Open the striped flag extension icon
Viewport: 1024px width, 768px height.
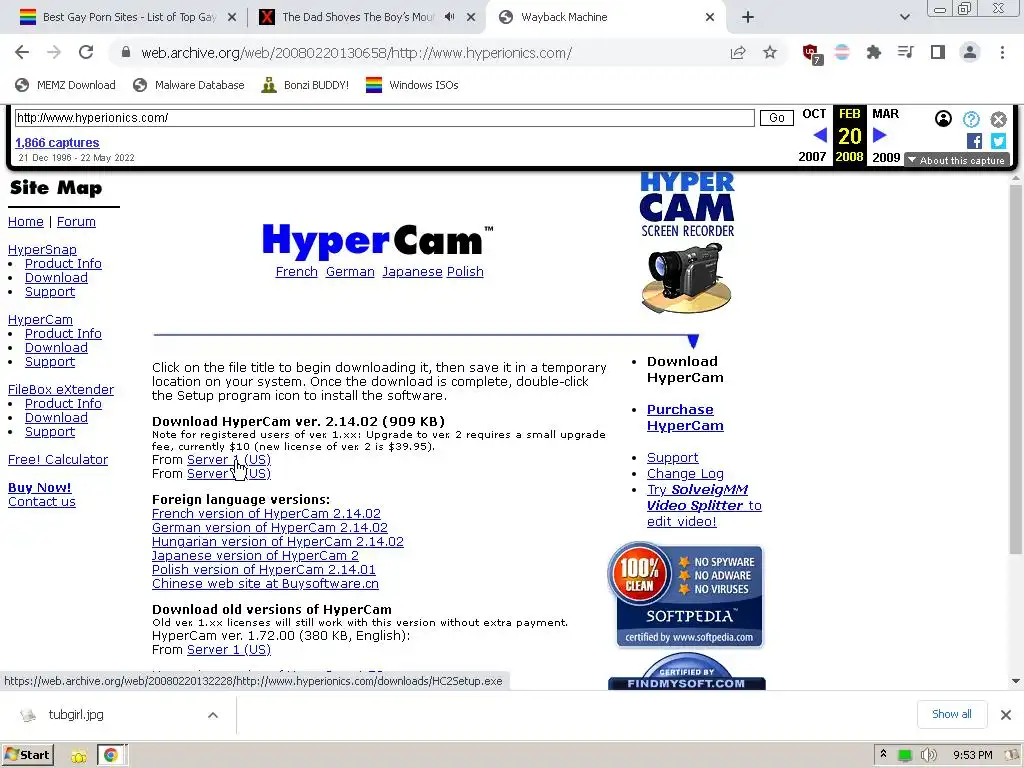(842, 52)
